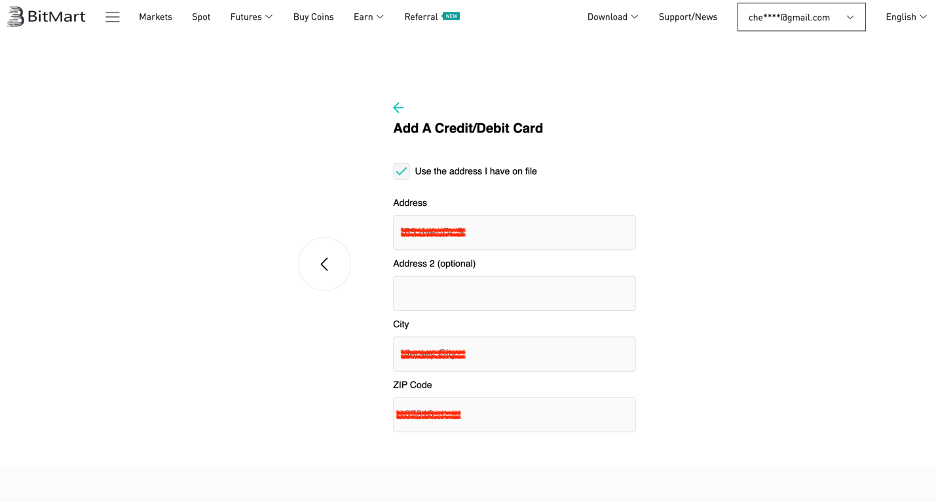The image size is (936, 502).
Task: Focus the Address 2 optional field
Action: click(514, 293)
